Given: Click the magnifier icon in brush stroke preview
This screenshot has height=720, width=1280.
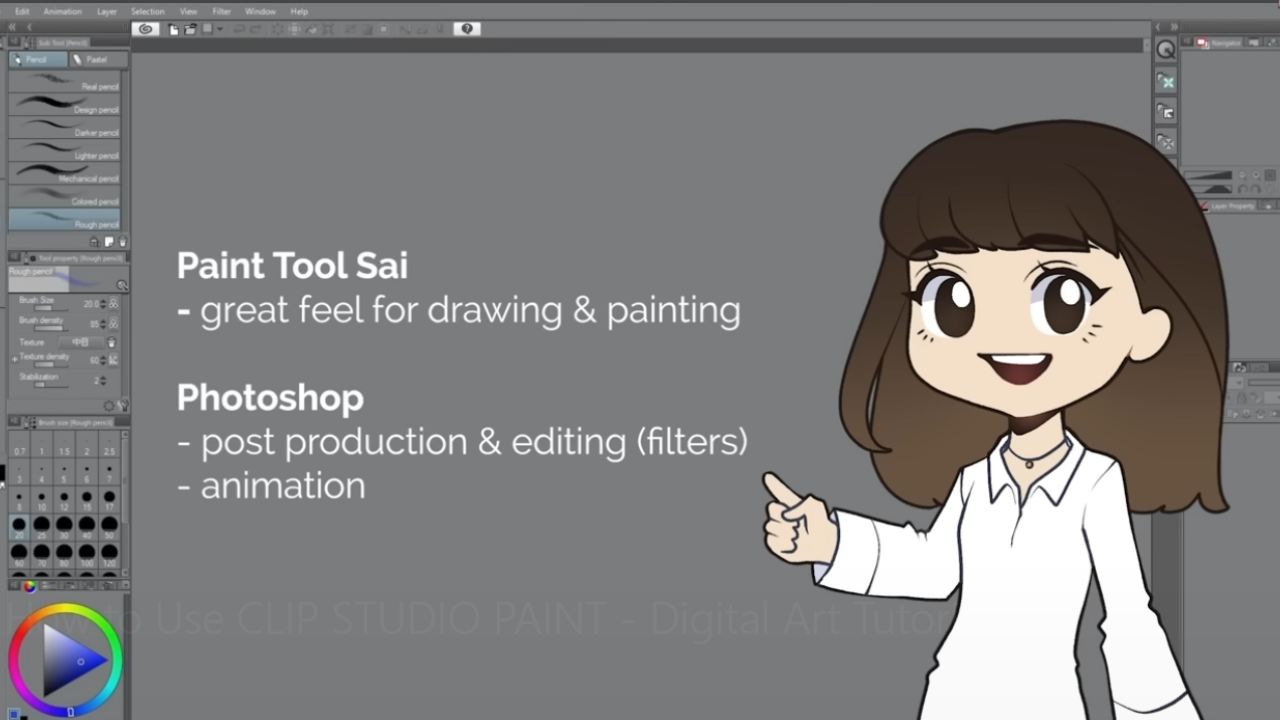Looking at the screenshot, I should click(x=122, y=285).
